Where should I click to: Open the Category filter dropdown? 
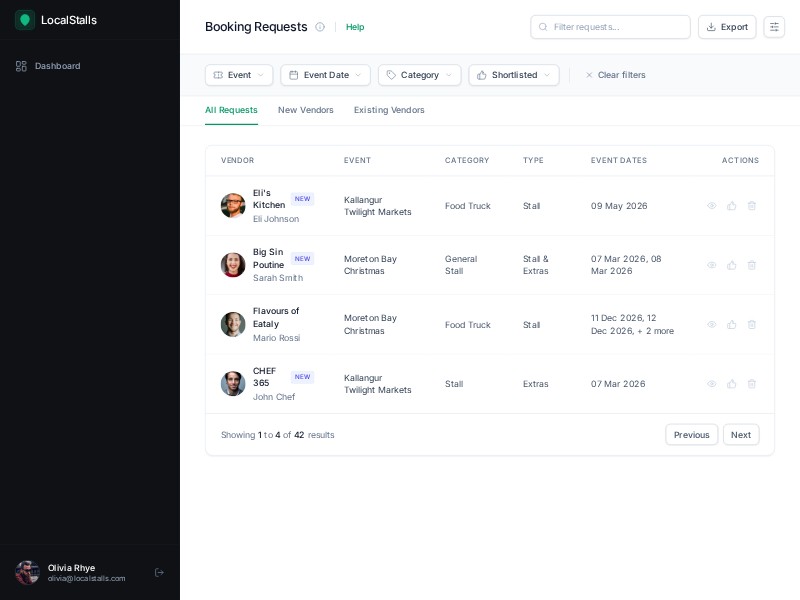point(419,75)
